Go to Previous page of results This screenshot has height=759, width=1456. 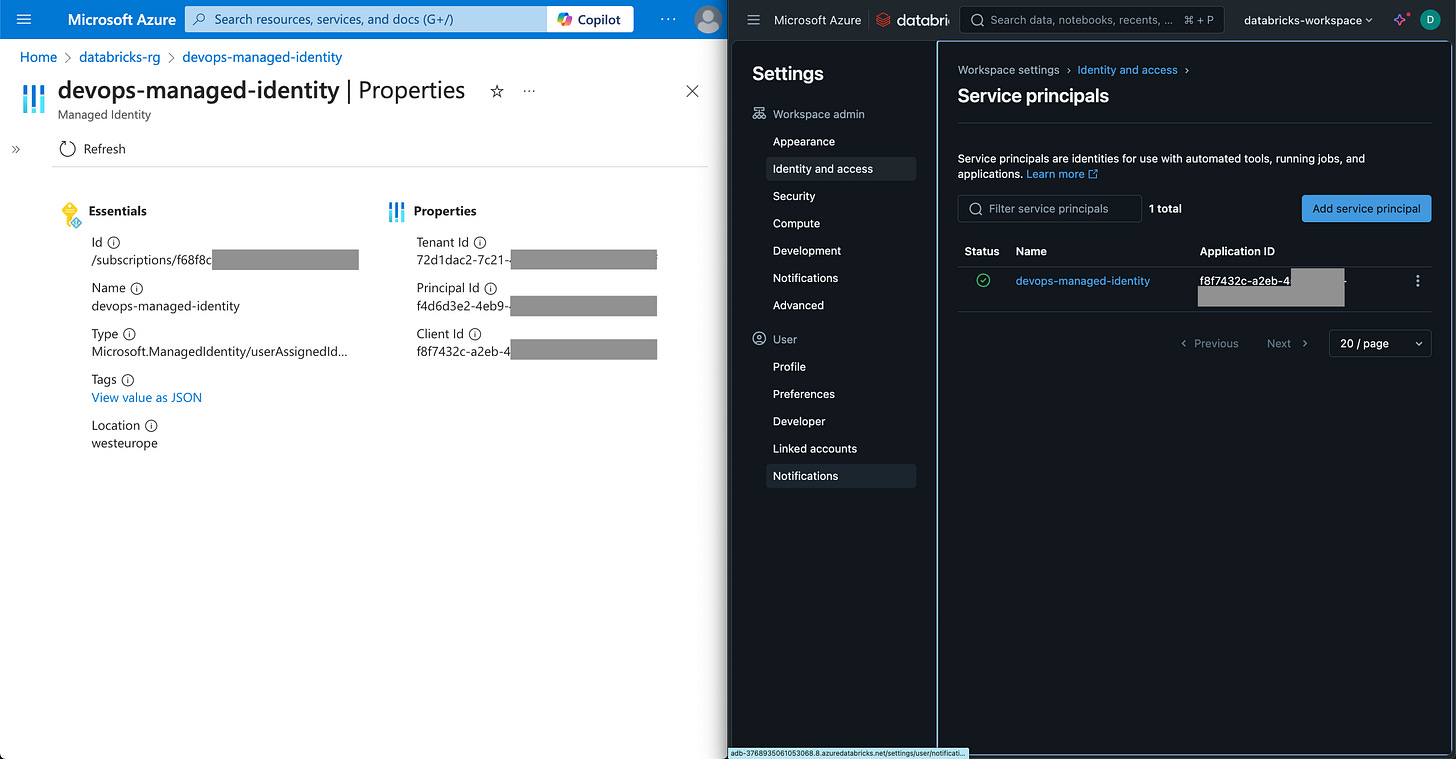pyautogui.click(x=1209, y=343)
